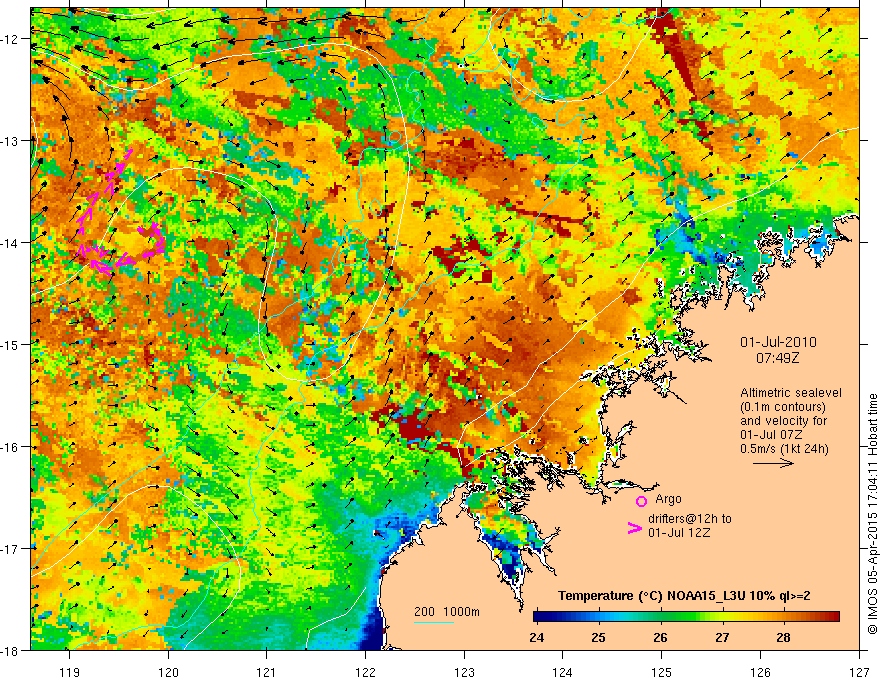Click the longitude axis label '124'
Image resolution: width=880 pixels, height=680 pixels.
(563, 672)
